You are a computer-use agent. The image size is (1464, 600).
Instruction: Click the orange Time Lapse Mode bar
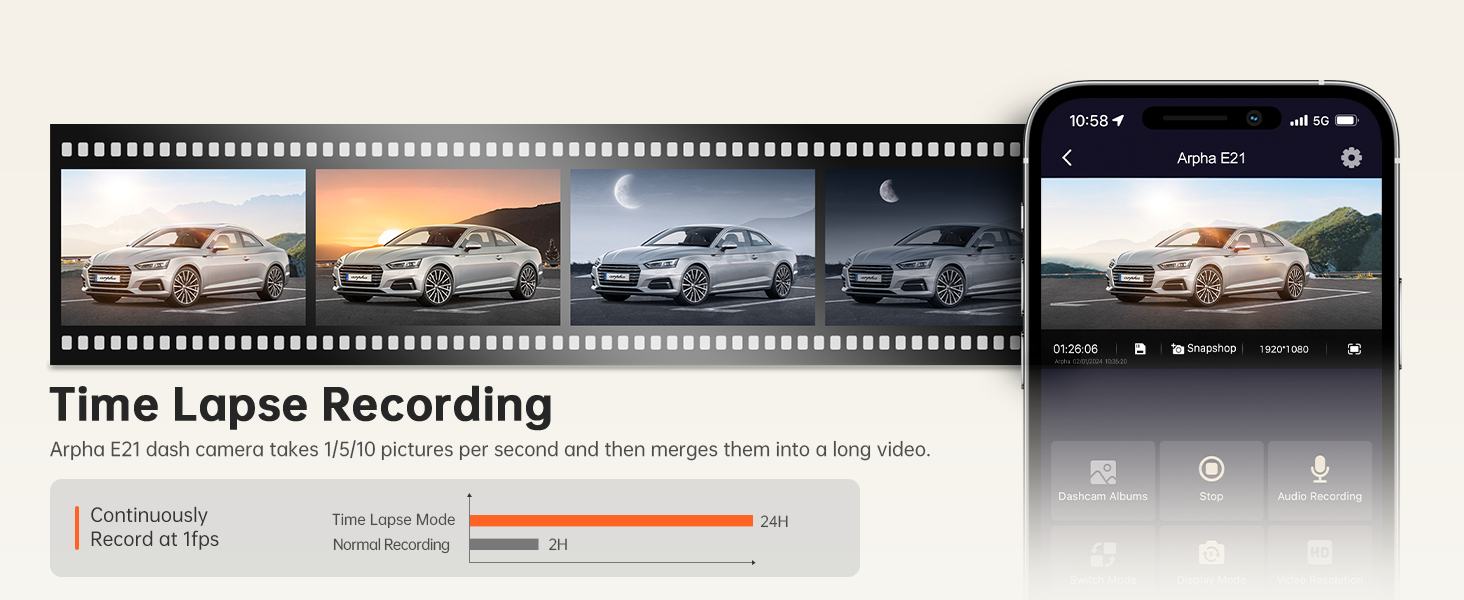(610, 520)
